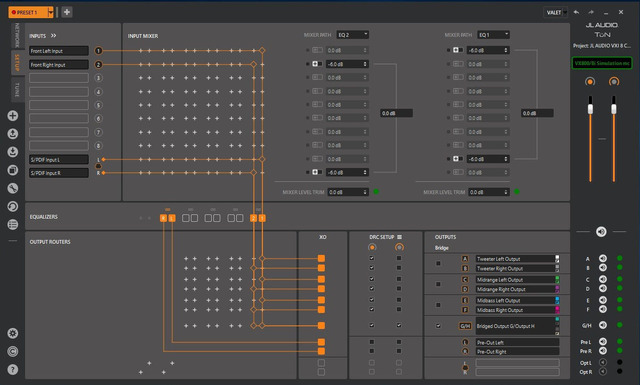This screenshot has width=640, height=385.
Task: Mute output channel A speaker icon
Action: coord(602,258)
